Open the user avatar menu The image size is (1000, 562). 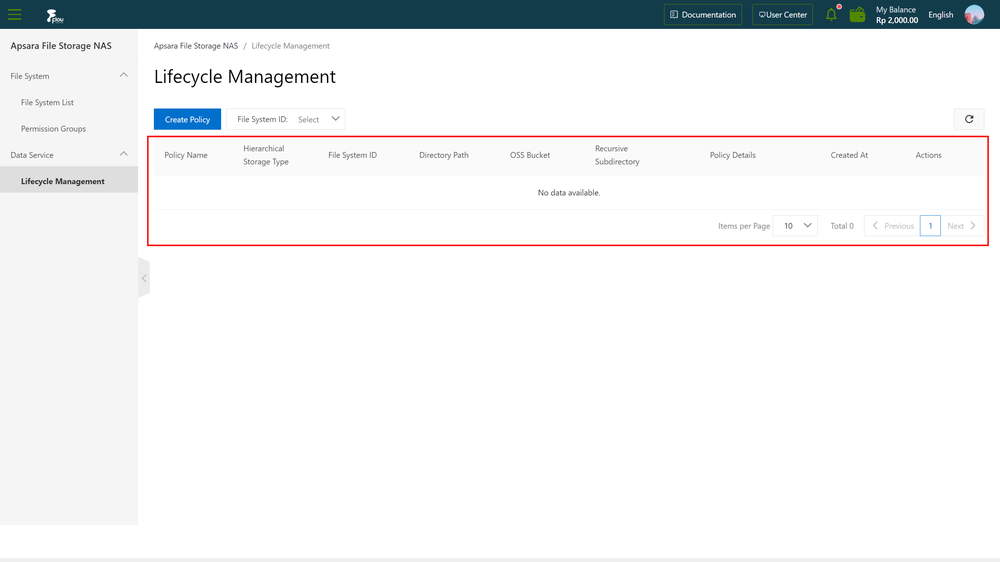[x=974, y=14]
